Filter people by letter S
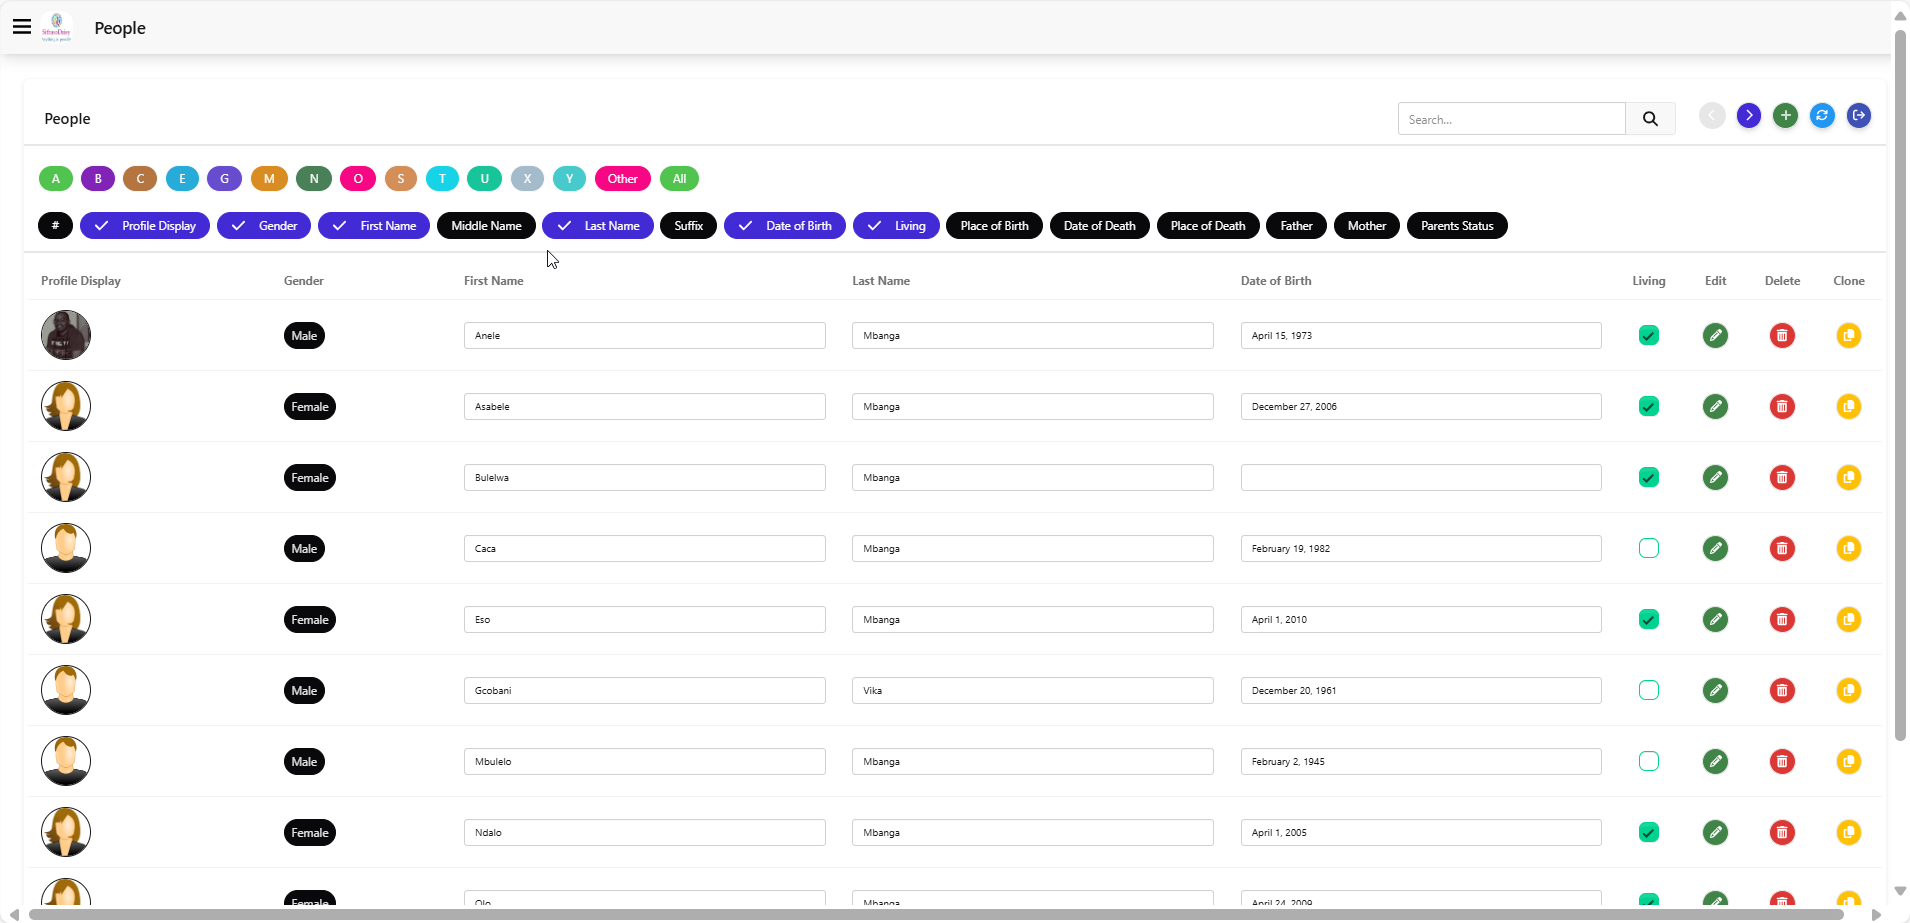The height and width of the screenshot is (923, 1910). coord(401,179)
